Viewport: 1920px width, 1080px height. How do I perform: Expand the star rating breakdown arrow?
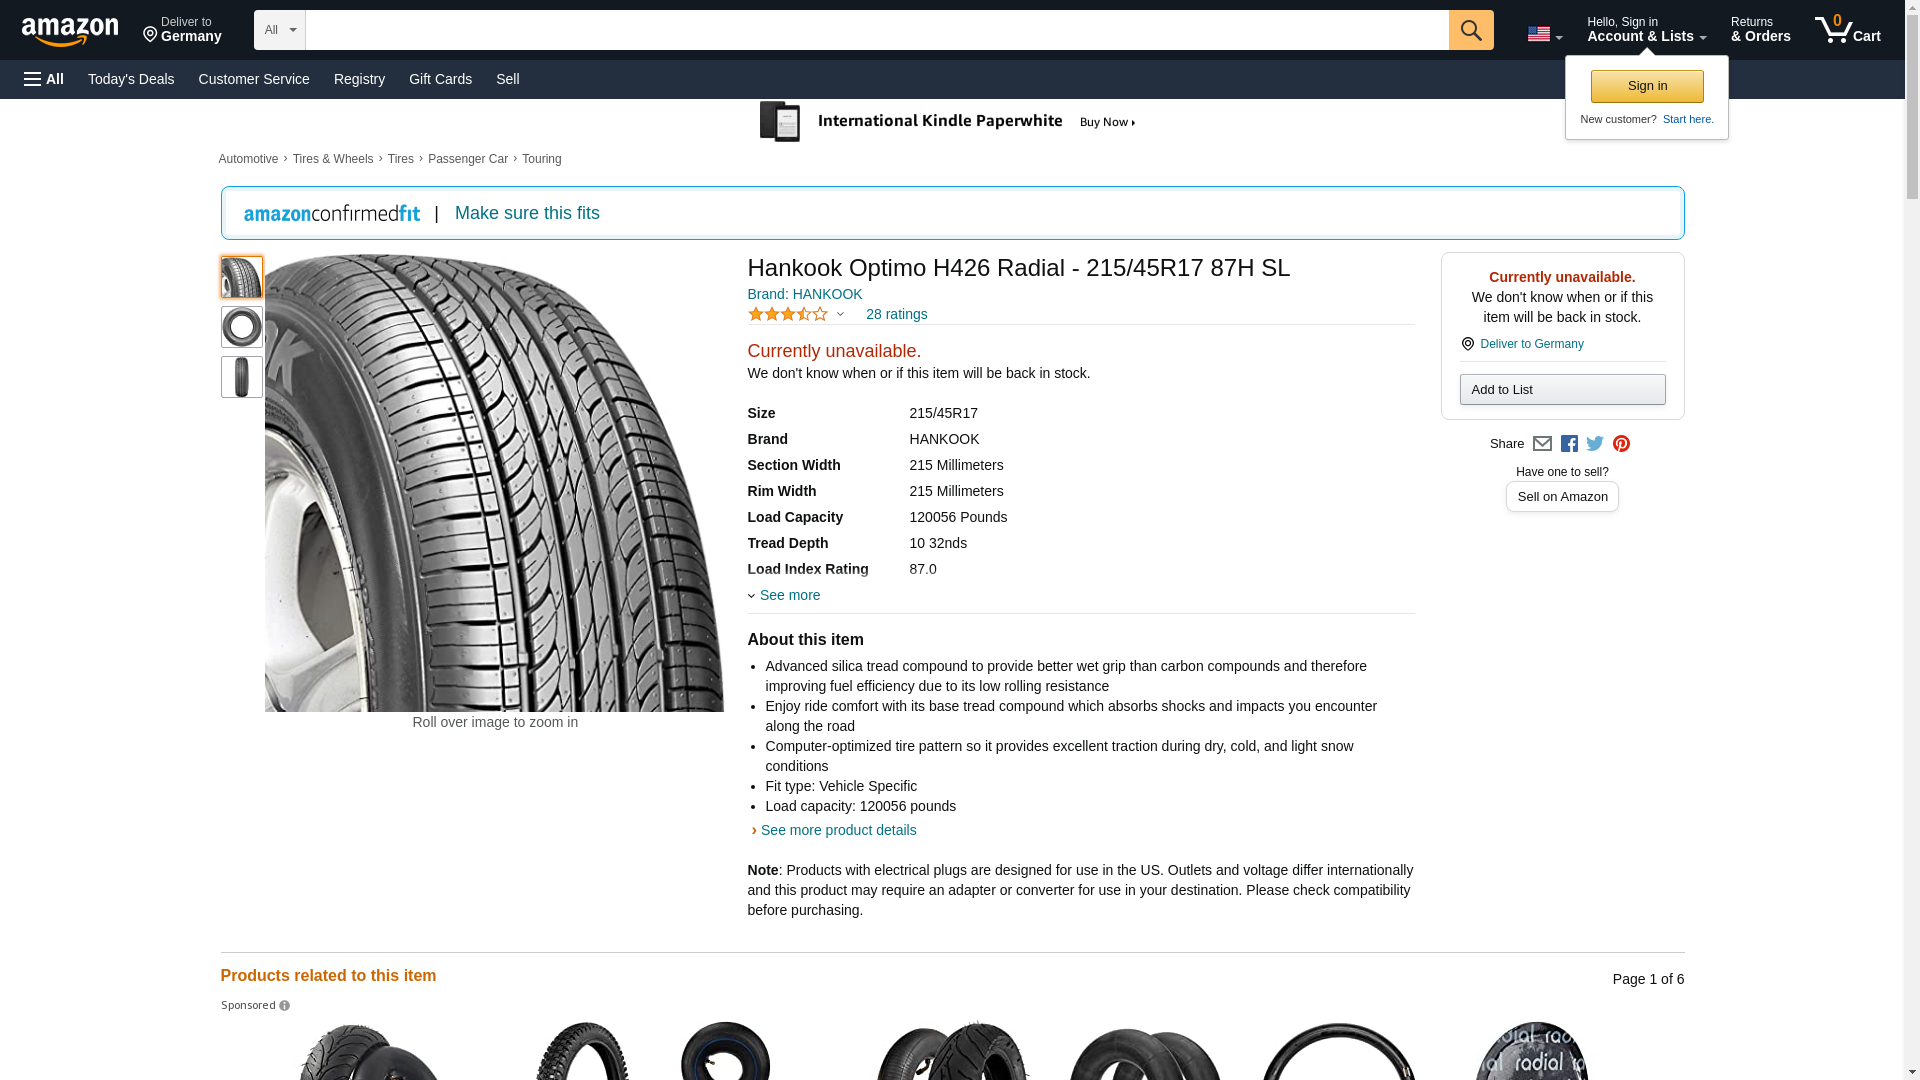840,315
